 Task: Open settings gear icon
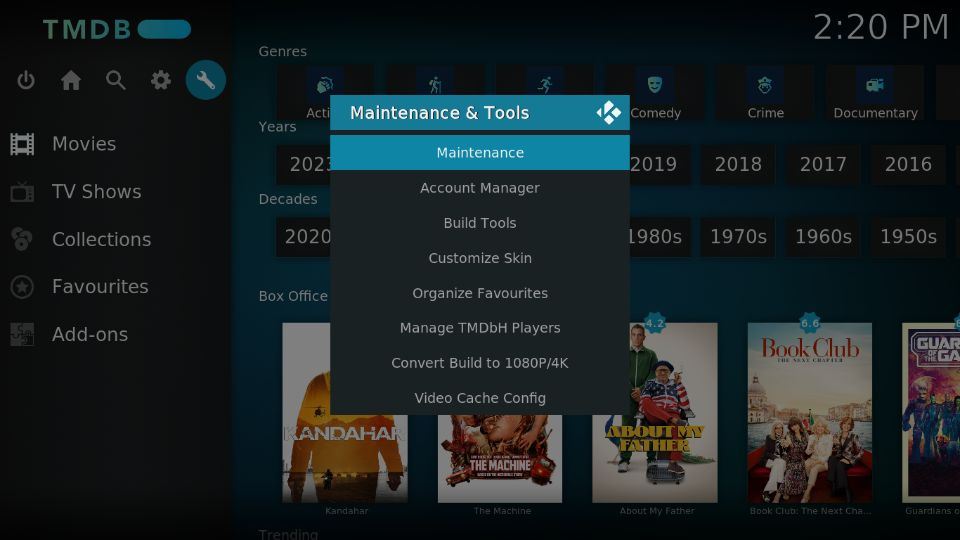161,80
